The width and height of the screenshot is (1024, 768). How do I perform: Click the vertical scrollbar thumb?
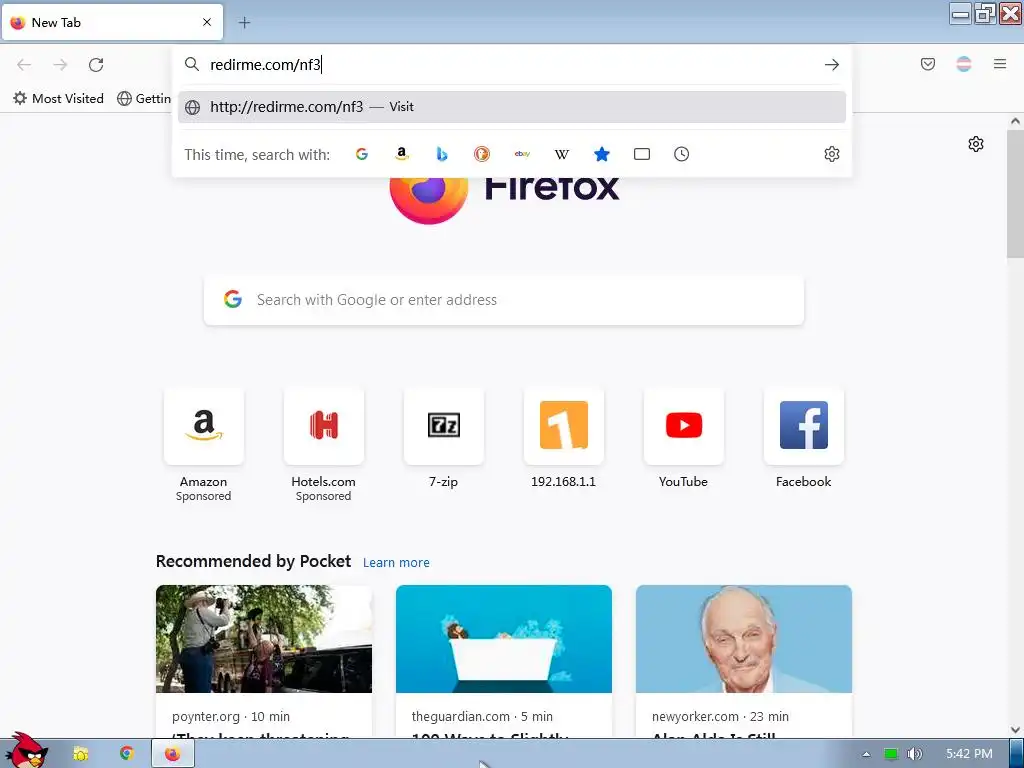coord(1015,193)
